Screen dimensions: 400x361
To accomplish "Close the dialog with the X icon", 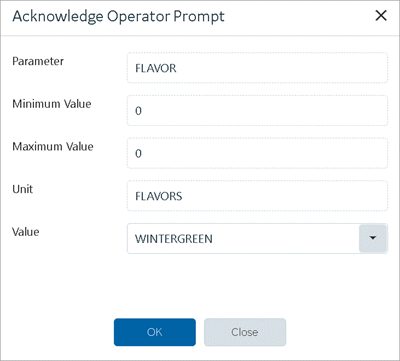I will [381, 16].
